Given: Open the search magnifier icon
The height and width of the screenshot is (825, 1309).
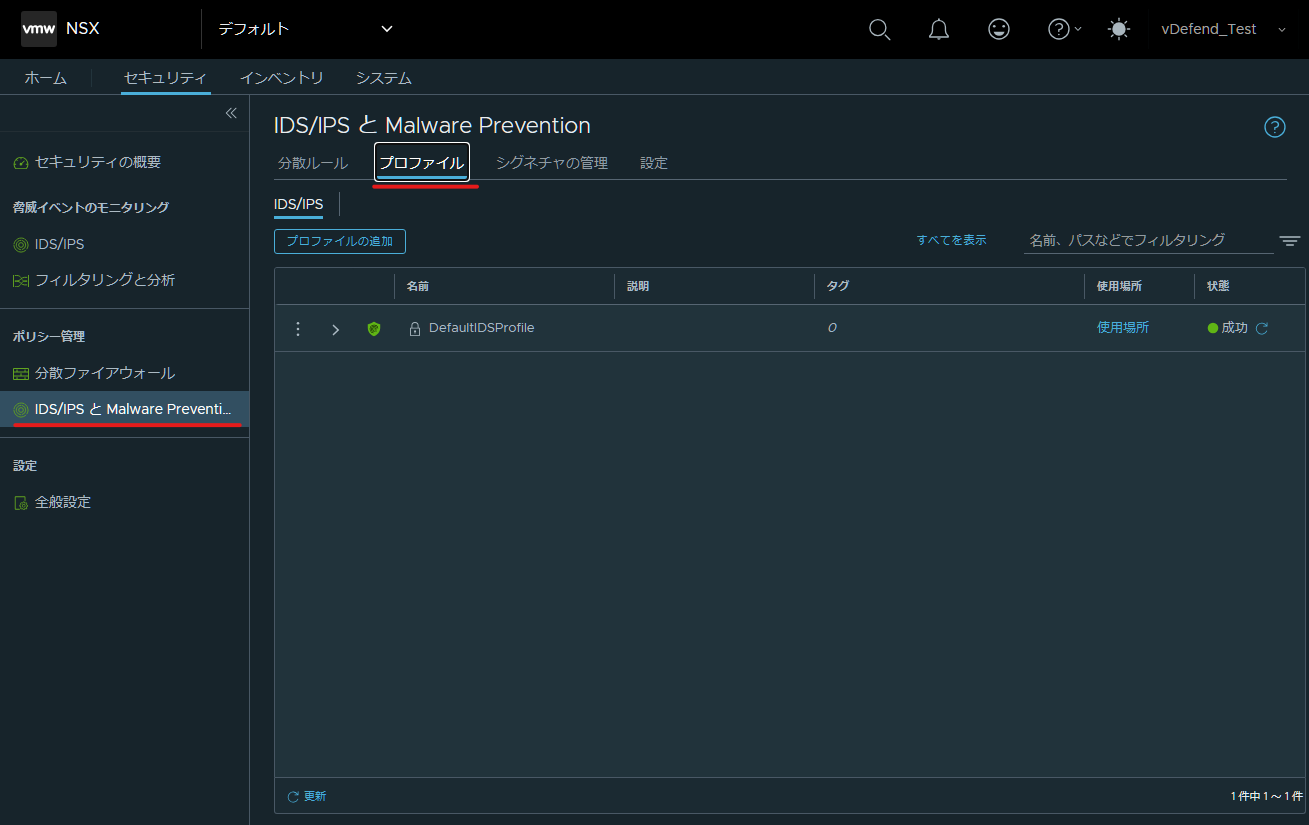Looking at the screenshot, I should (x=879, y=29).
